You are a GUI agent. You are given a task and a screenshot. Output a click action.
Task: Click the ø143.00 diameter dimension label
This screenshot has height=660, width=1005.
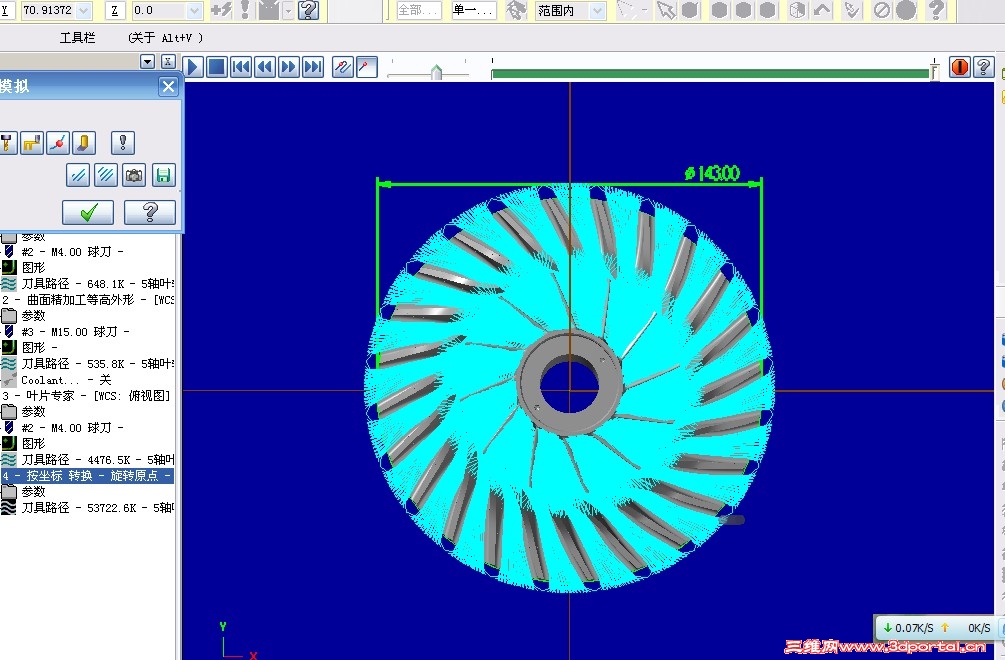[x=712, y=173]
